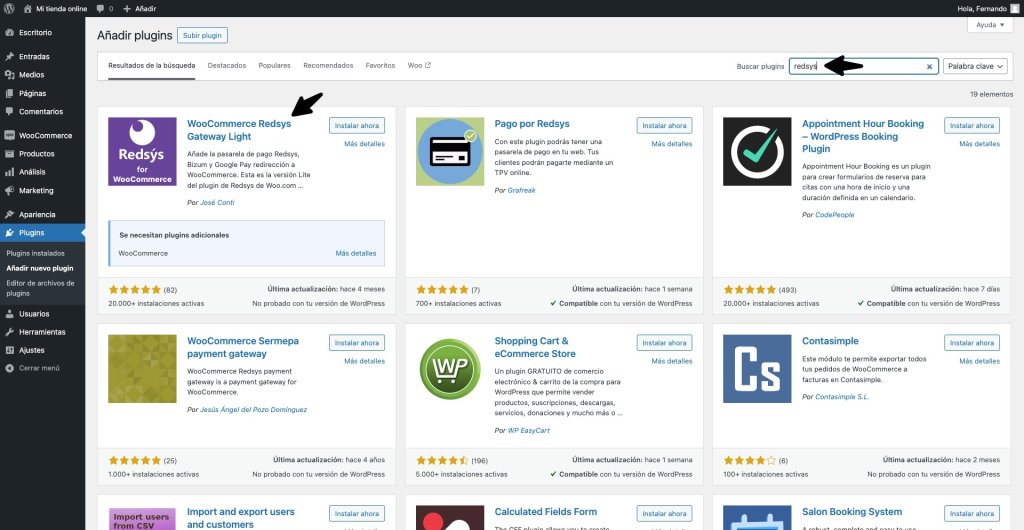Install Appointment Hour Booking plugin
This screenshot has width=1024, height=530.
coord(972,125)
